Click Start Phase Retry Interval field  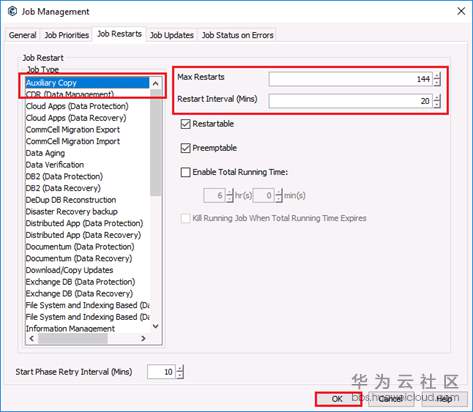click(x=161, y=372)
